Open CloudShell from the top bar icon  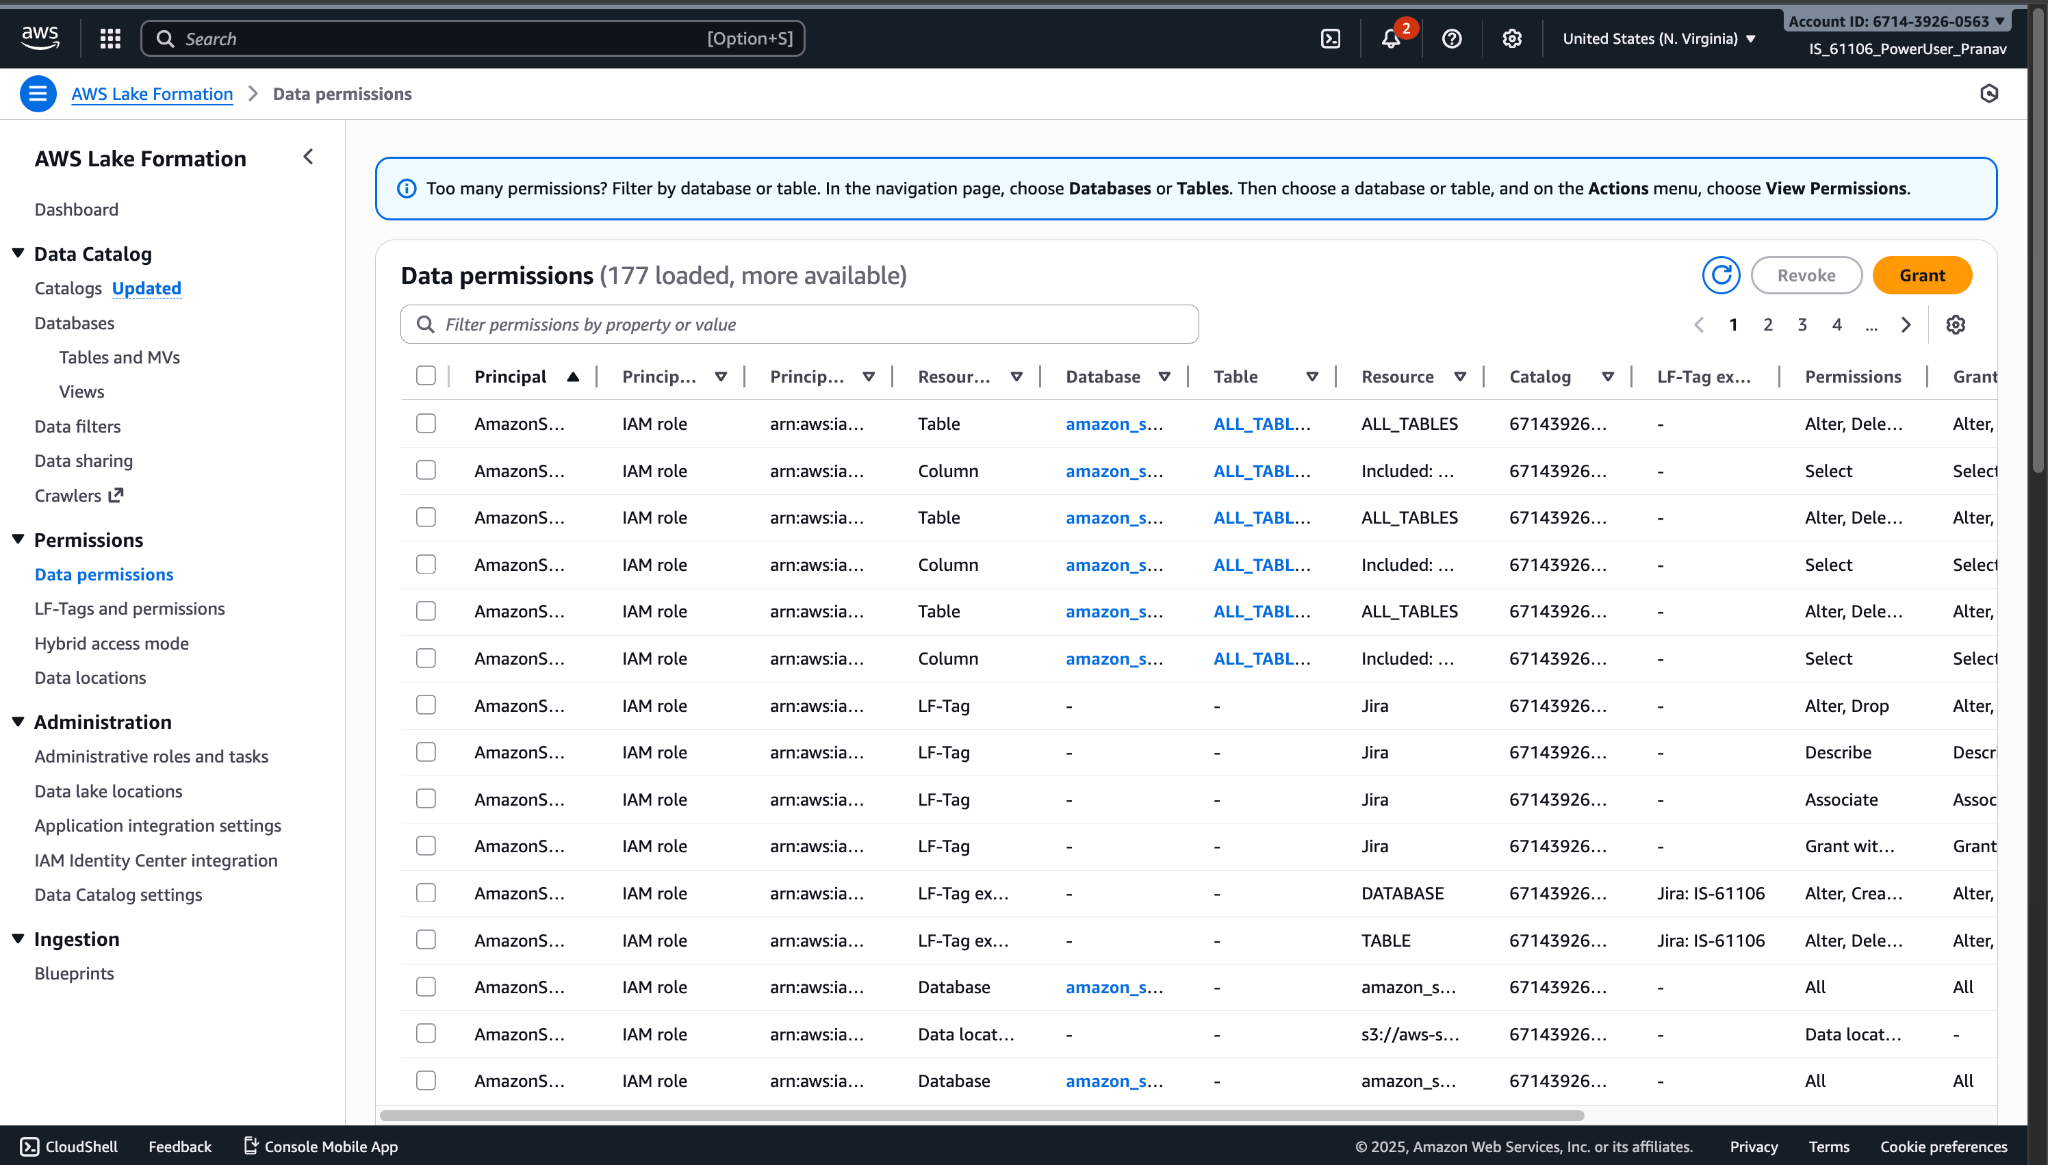pyautogui.click(x=1330, y=38)
